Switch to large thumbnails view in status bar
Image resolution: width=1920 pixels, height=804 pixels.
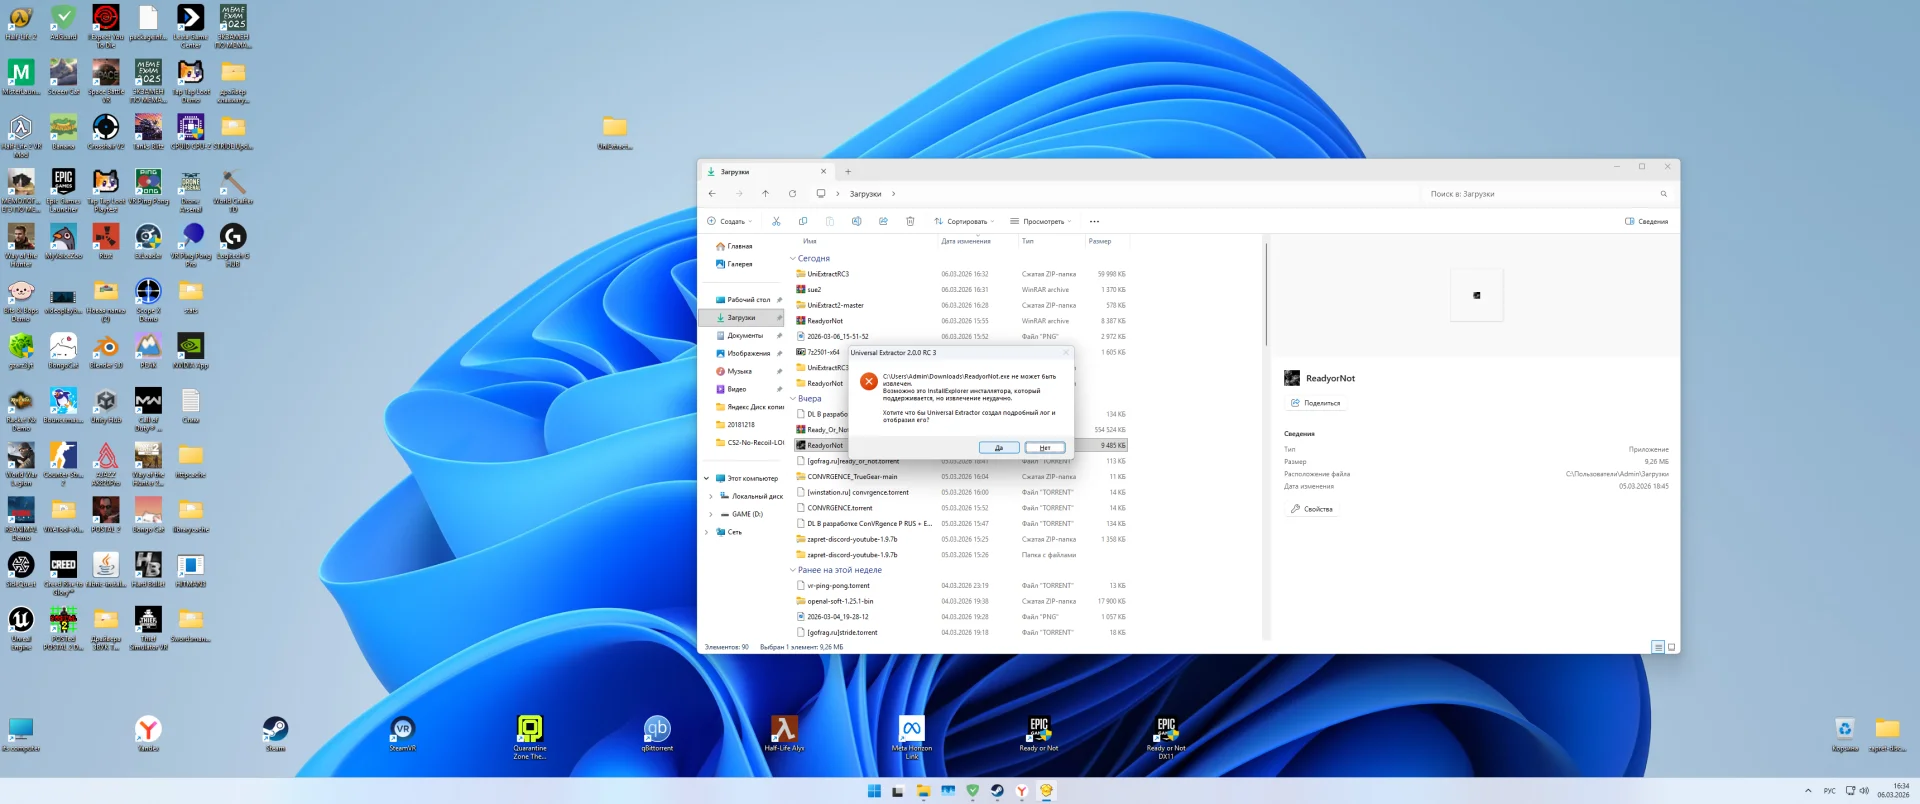tap(1671, 647)
